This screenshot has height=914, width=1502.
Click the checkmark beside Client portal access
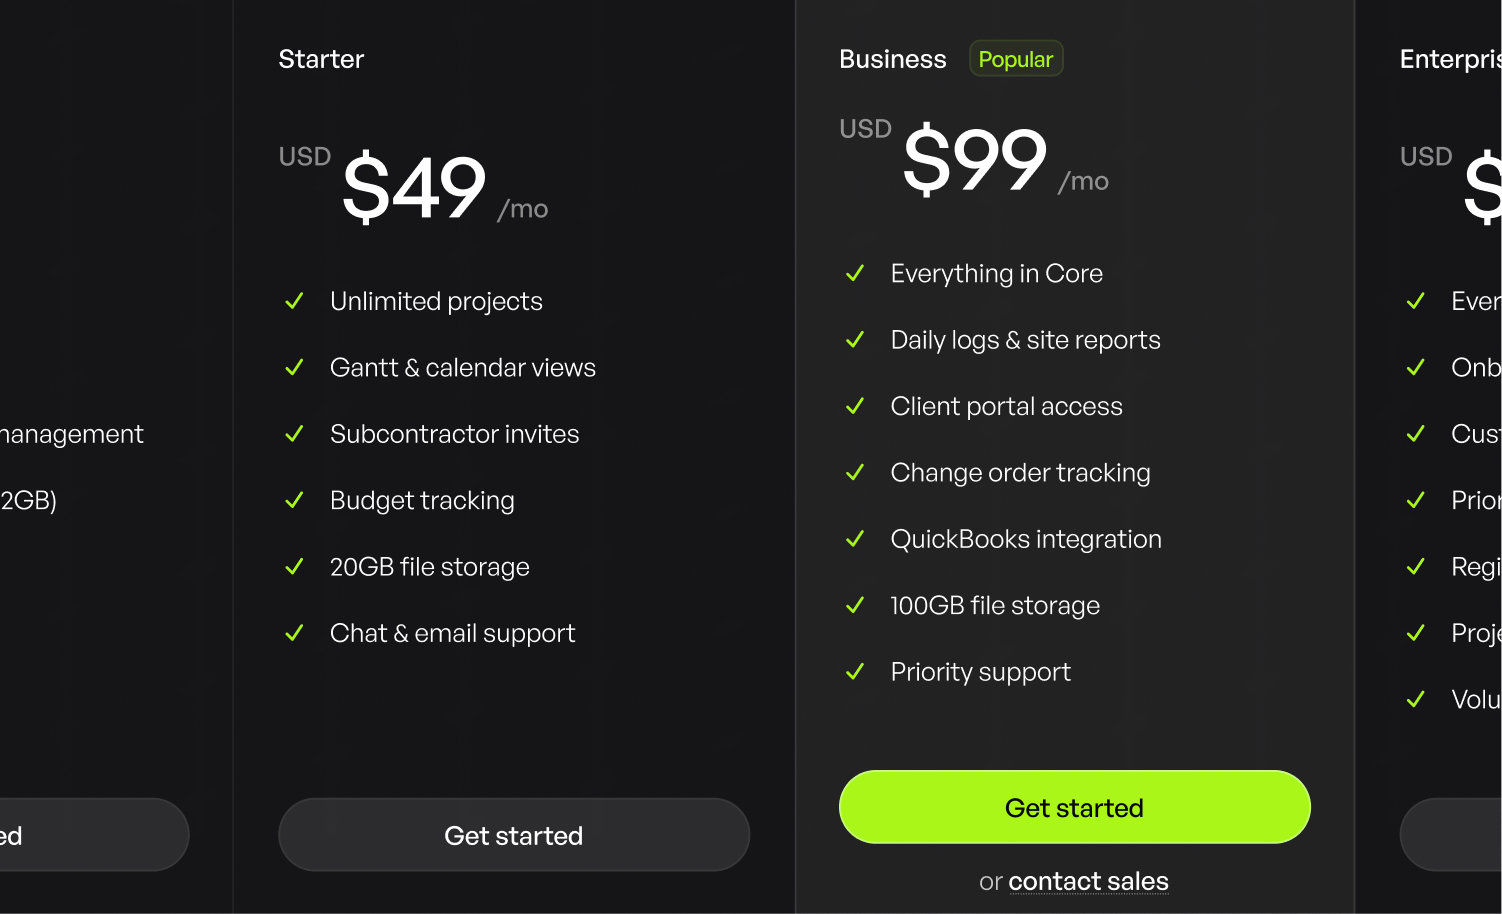(x=855, y=406)
